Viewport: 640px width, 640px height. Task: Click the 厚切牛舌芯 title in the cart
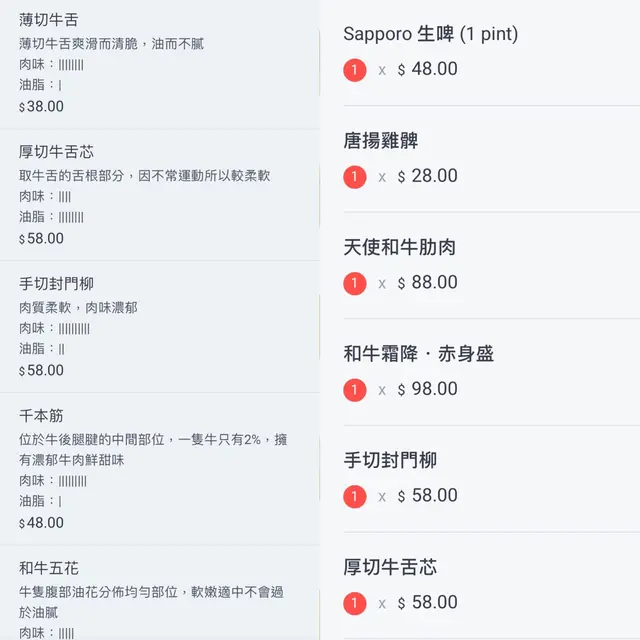point(390,567)
